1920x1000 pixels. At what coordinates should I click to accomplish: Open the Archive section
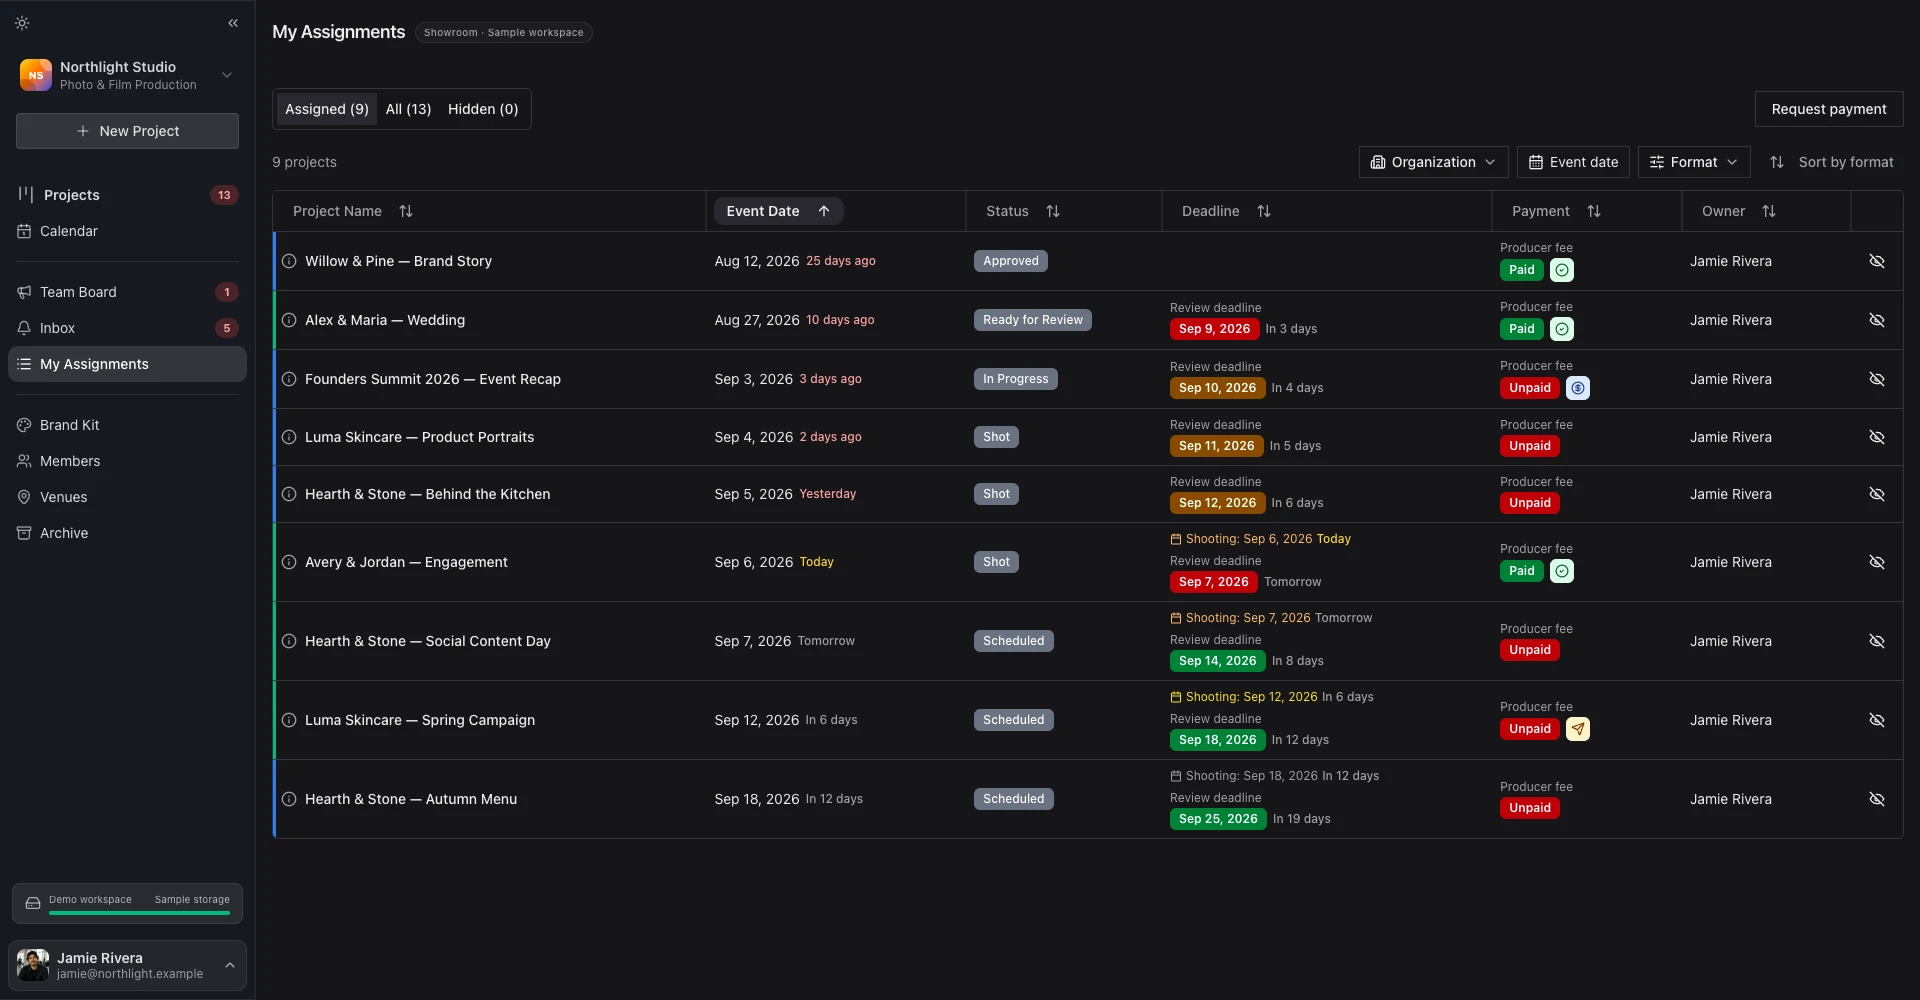(127, 533)
